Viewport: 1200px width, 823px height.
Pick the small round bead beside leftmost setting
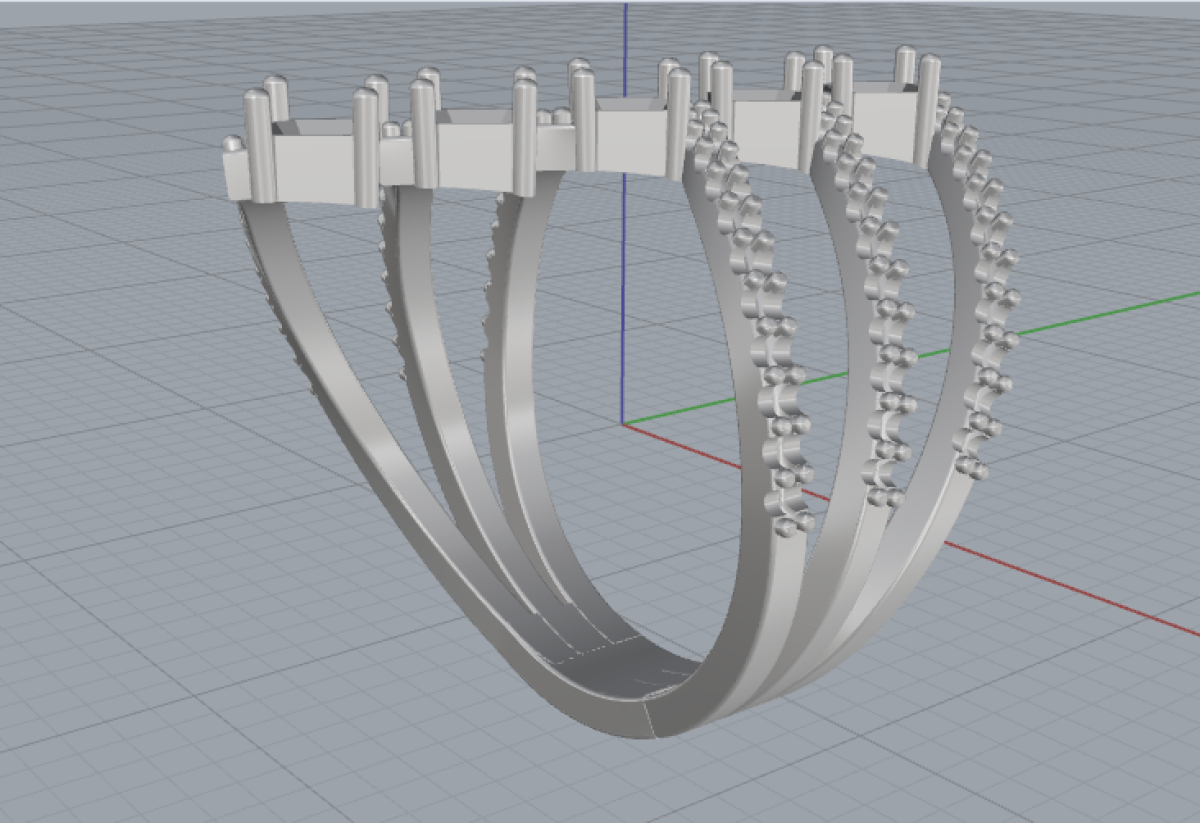tap(232, 145)
